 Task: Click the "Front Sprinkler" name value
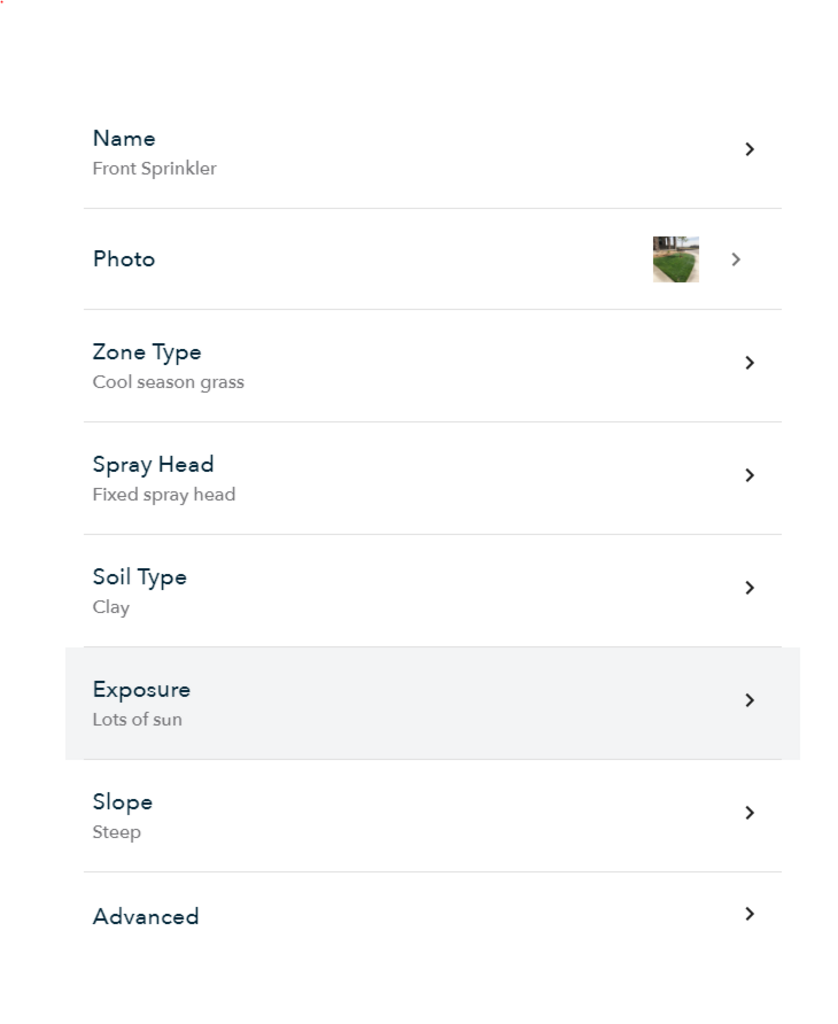(154, 169)
